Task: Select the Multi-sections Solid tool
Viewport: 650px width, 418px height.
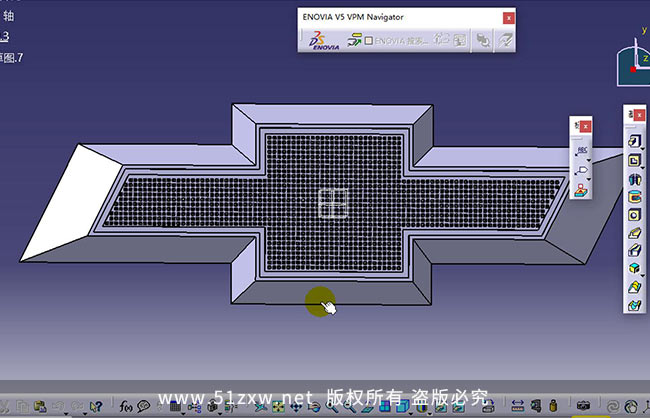Action: point(634,287)
